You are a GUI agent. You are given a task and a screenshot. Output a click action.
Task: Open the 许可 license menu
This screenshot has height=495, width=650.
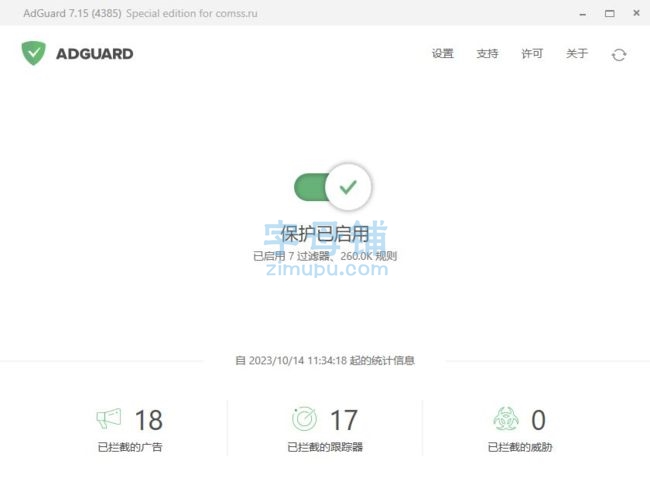pyautogui.click(x=532, y=53)
